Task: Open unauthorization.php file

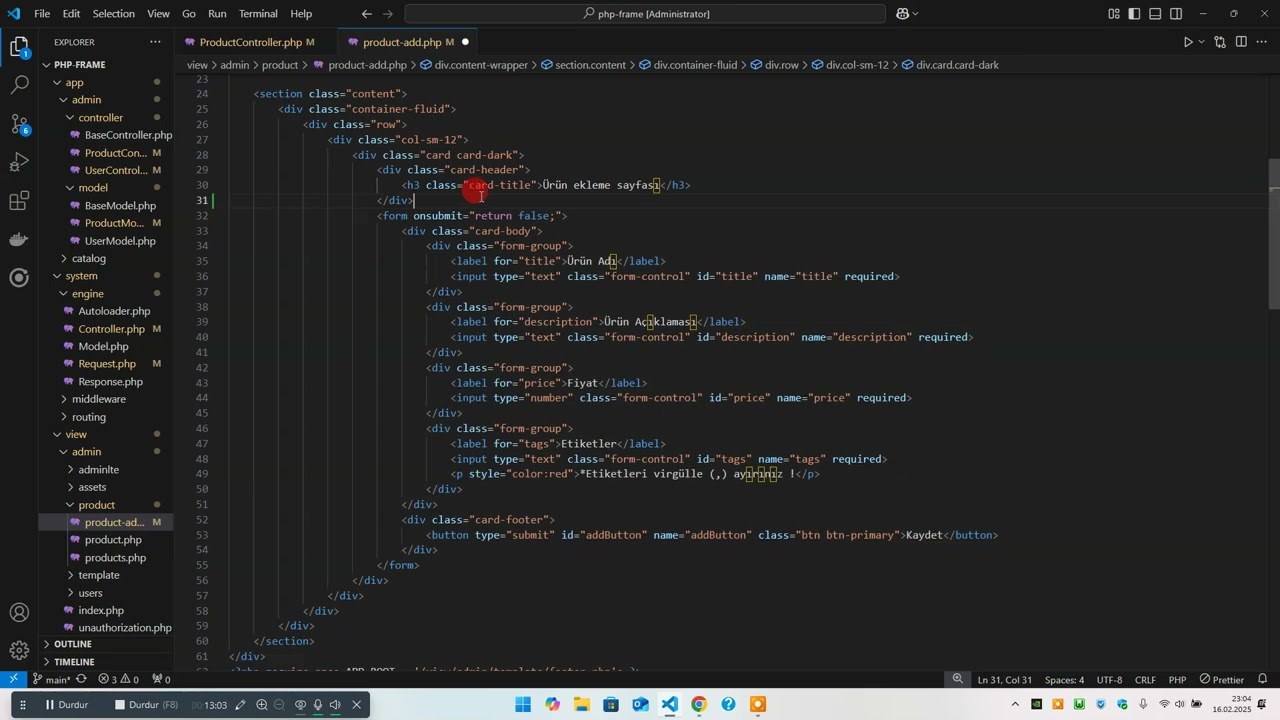Action: coord(125,628)
